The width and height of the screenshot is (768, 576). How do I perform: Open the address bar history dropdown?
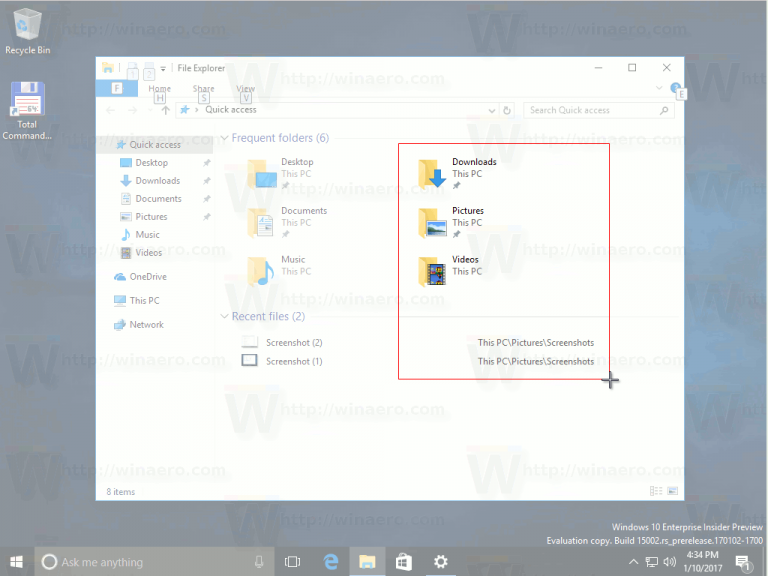tap(492, 111)
